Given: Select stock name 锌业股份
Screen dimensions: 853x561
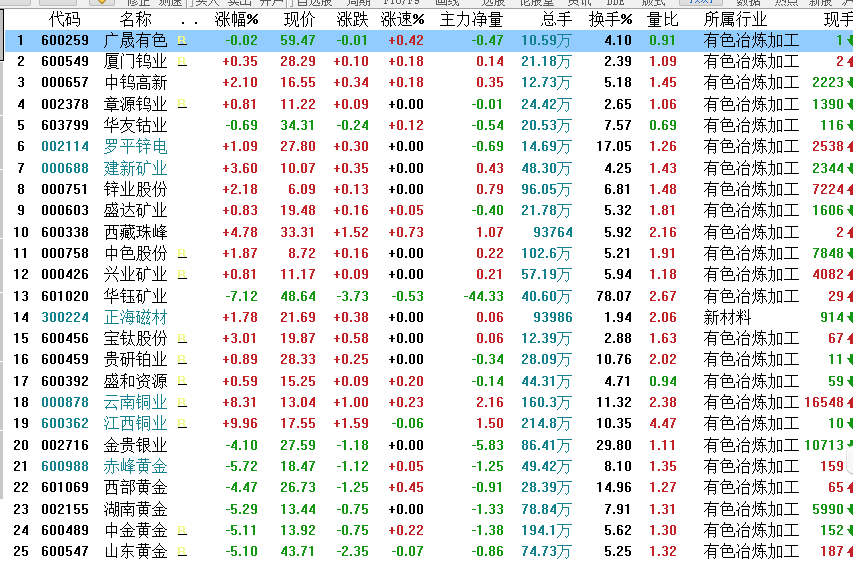Looking at the screenshot, I should point(135,190).
